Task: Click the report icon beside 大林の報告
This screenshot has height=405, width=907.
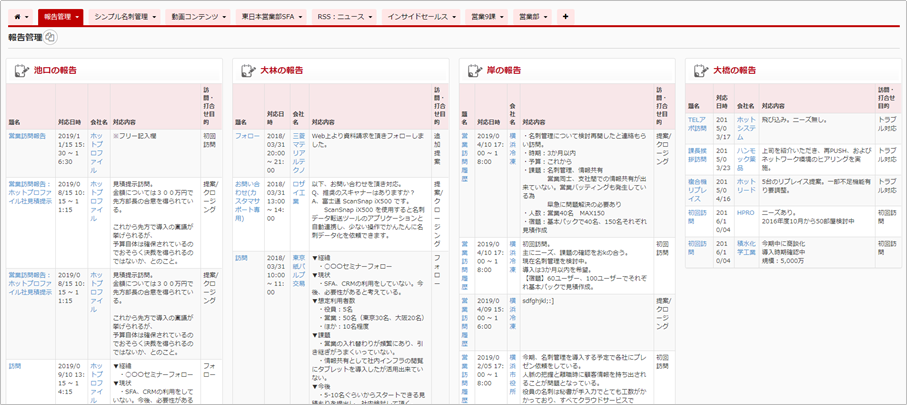Action: 249,71
